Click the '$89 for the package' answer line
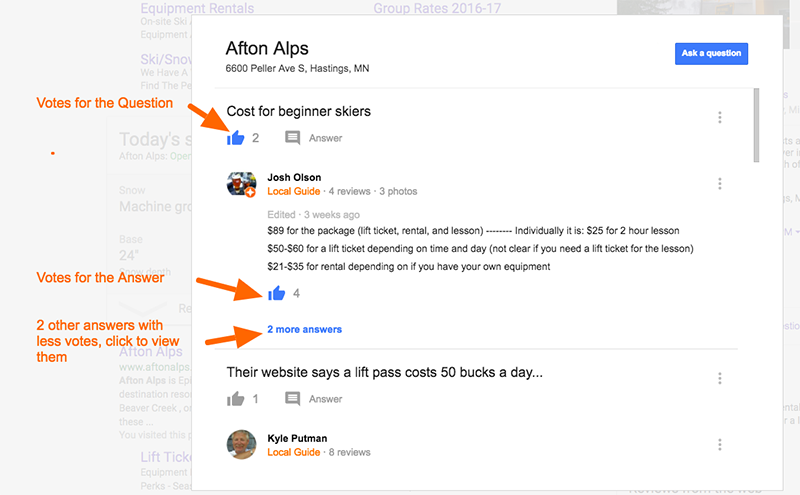 [473, 231]
